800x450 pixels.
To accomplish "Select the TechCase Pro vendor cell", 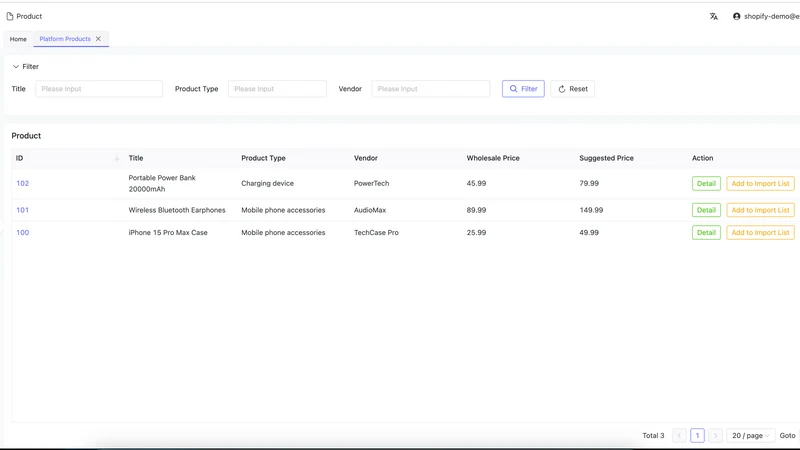I will (377, 232).
